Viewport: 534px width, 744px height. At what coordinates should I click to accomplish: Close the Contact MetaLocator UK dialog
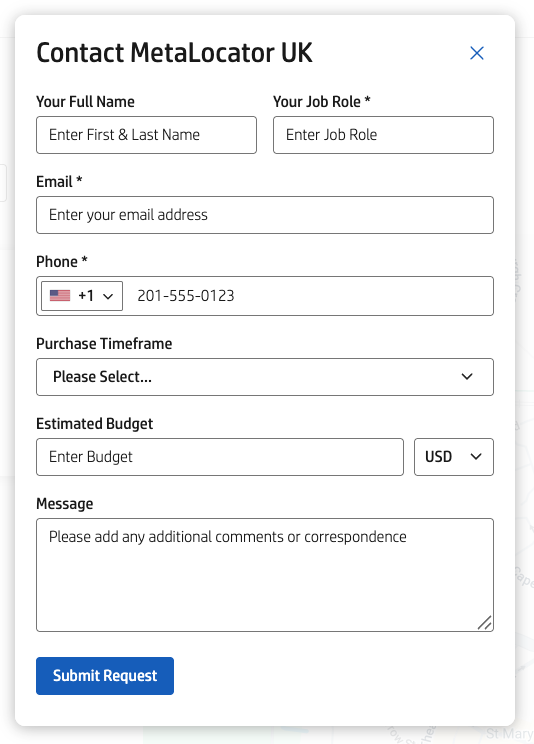477,53
